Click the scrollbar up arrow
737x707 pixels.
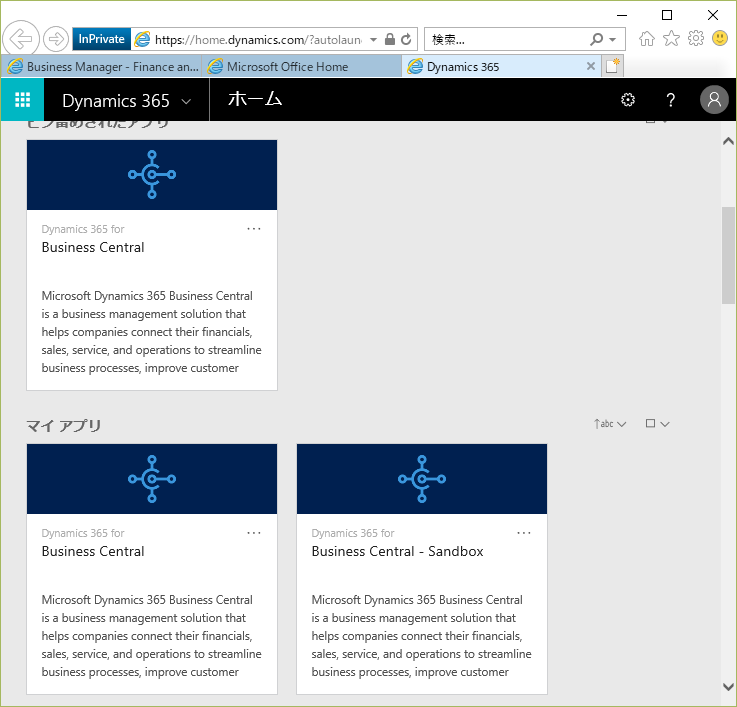728,141
